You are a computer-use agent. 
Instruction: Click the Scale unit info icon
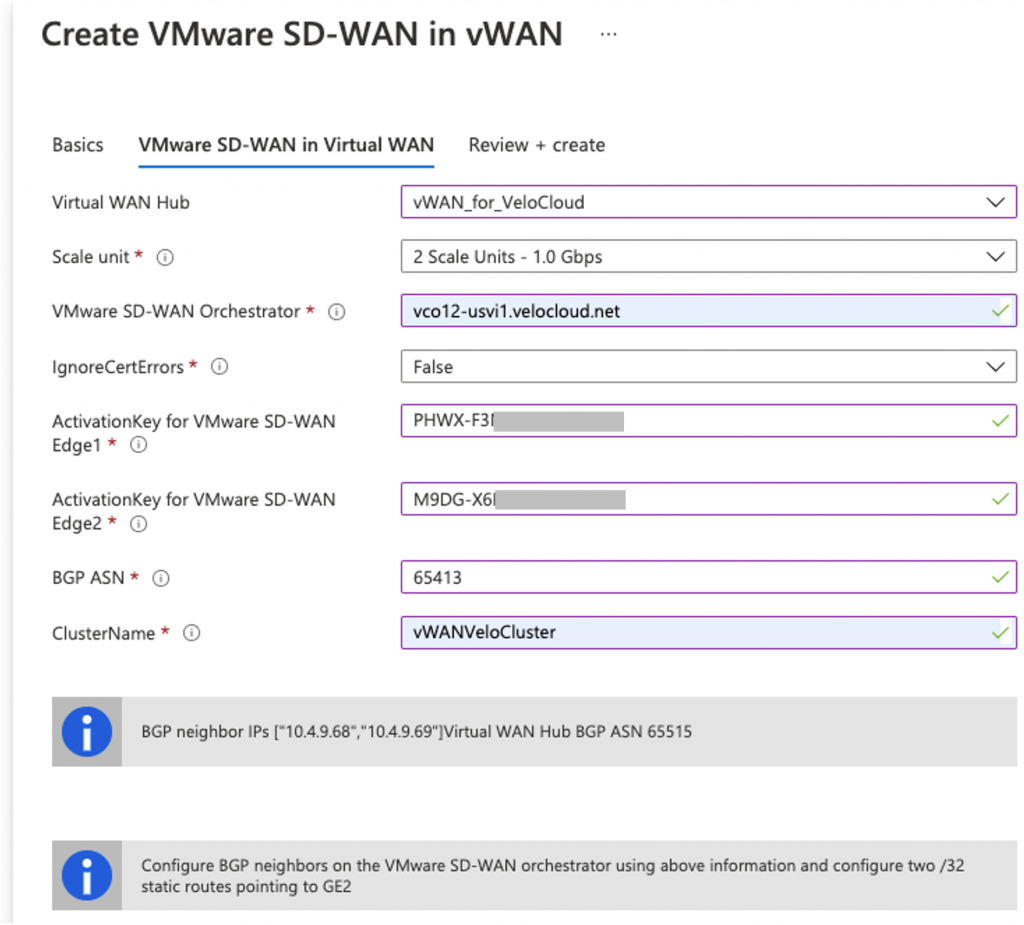(165, 257)
